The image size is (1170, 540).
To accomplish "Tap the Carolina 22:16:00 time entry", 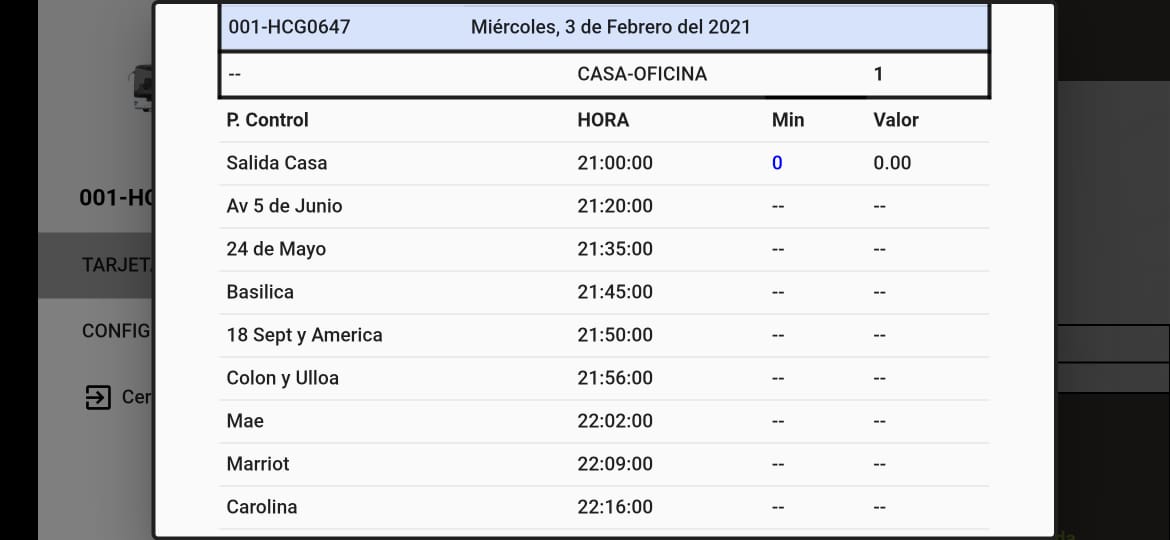I will [x=614, y=507].
